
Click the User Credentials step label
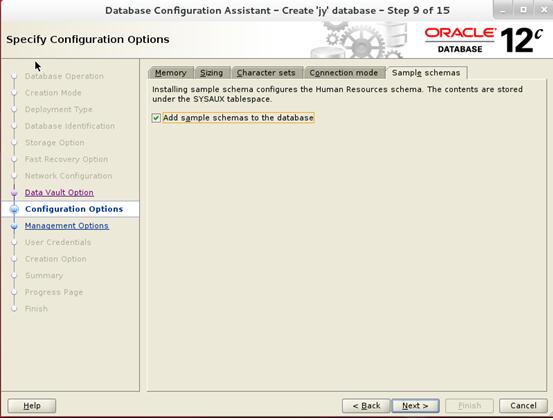(58, 242)
